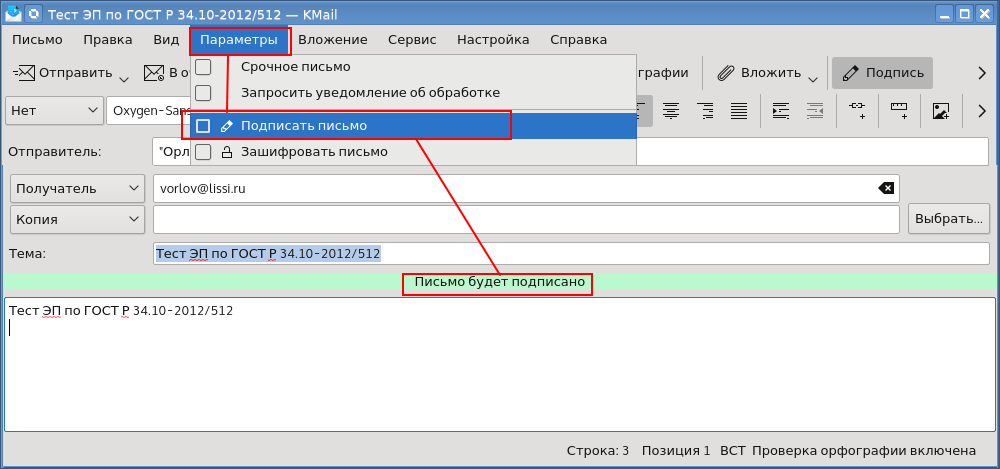Viewport: 1000px width, 469px height.
Task: Open the Вид menu
Action: tap(166, 40)
